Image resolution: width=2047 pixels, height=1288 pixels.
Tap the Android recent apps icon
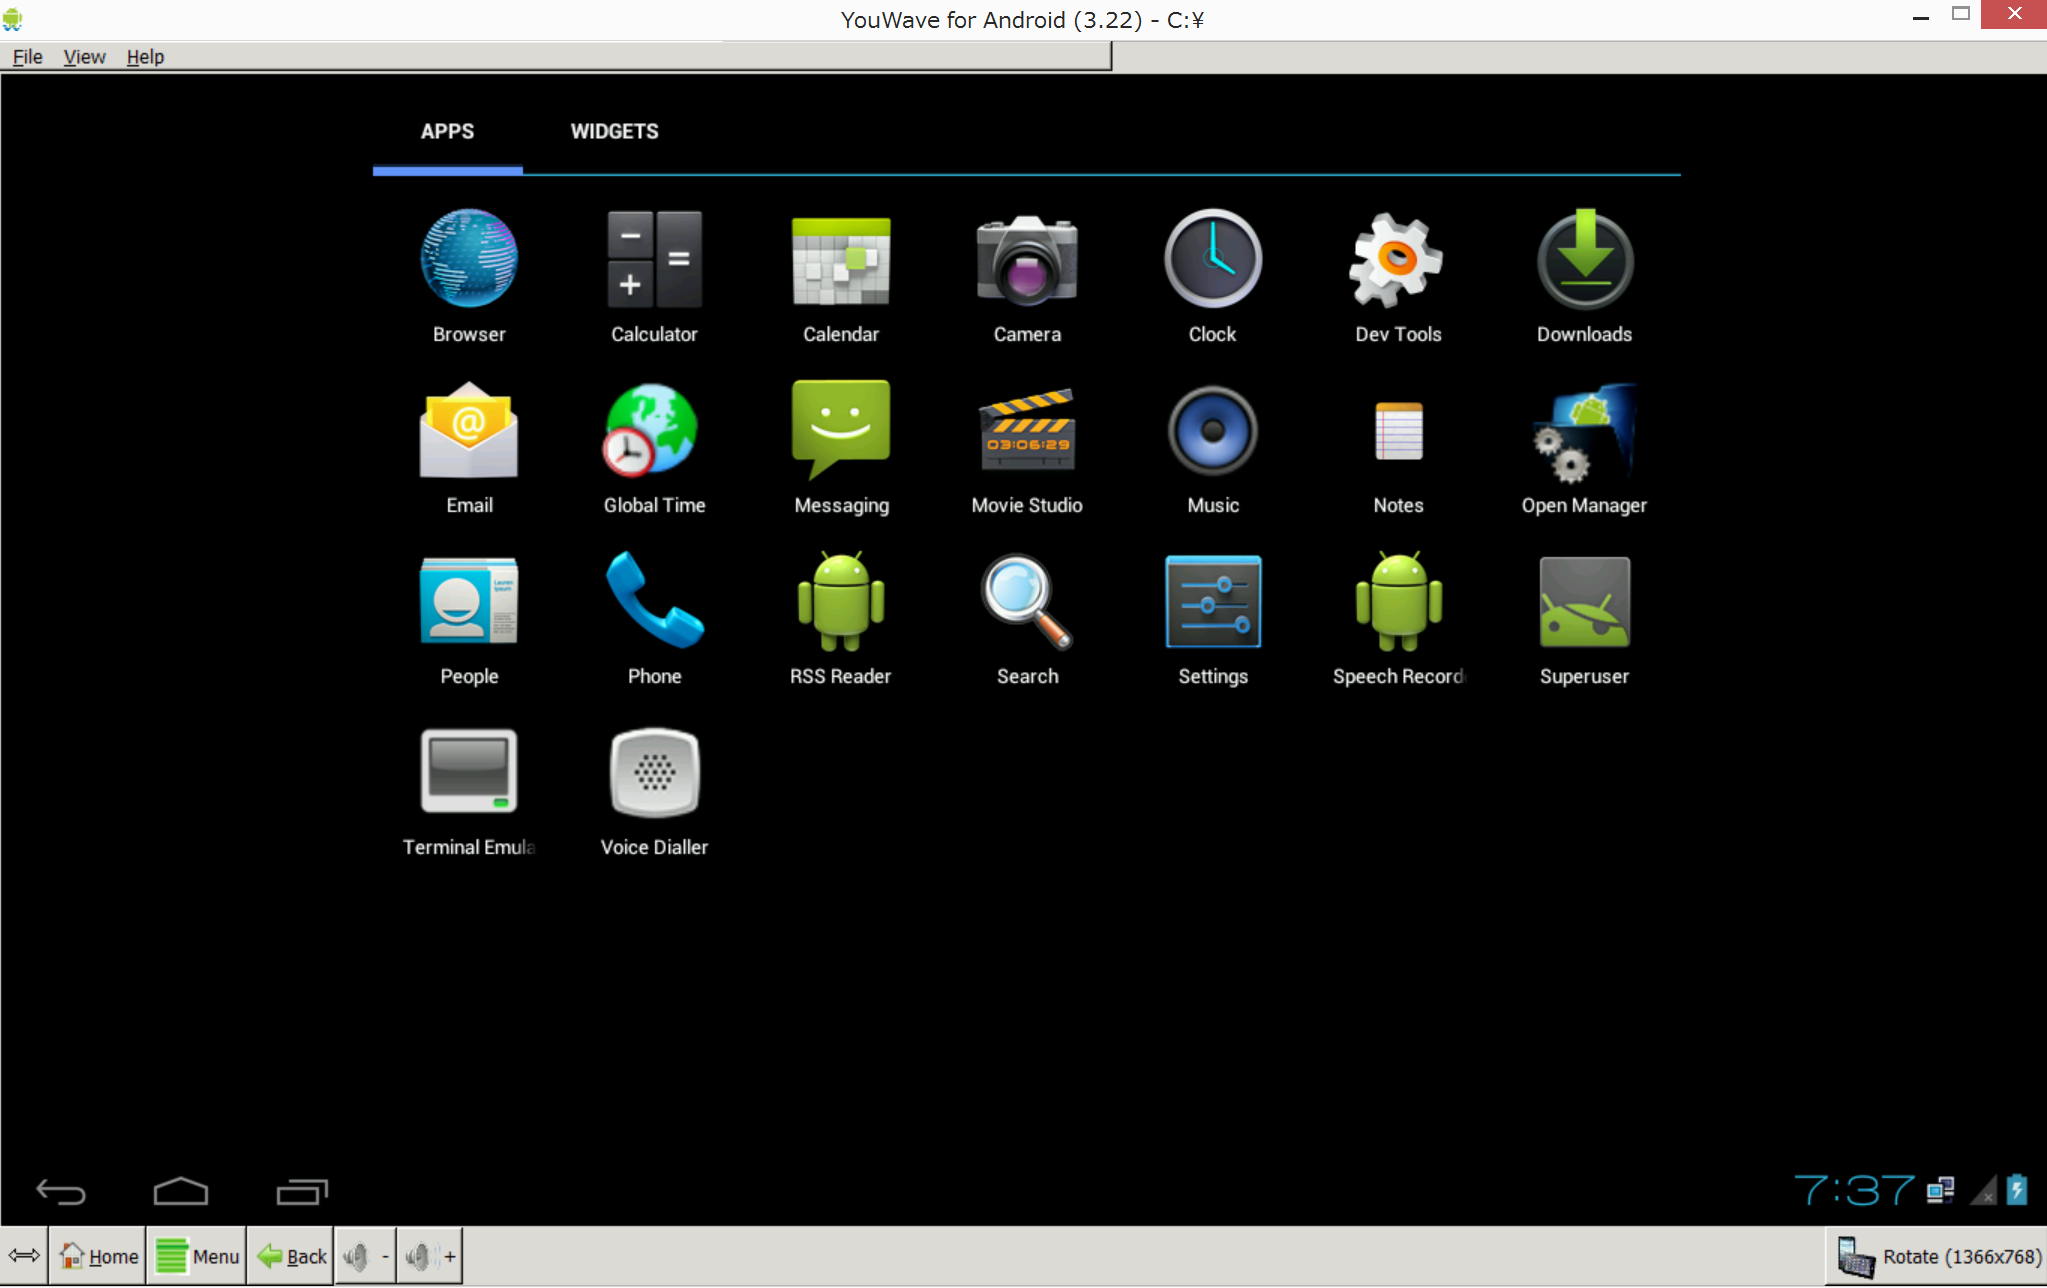(x=302, y=1191)
